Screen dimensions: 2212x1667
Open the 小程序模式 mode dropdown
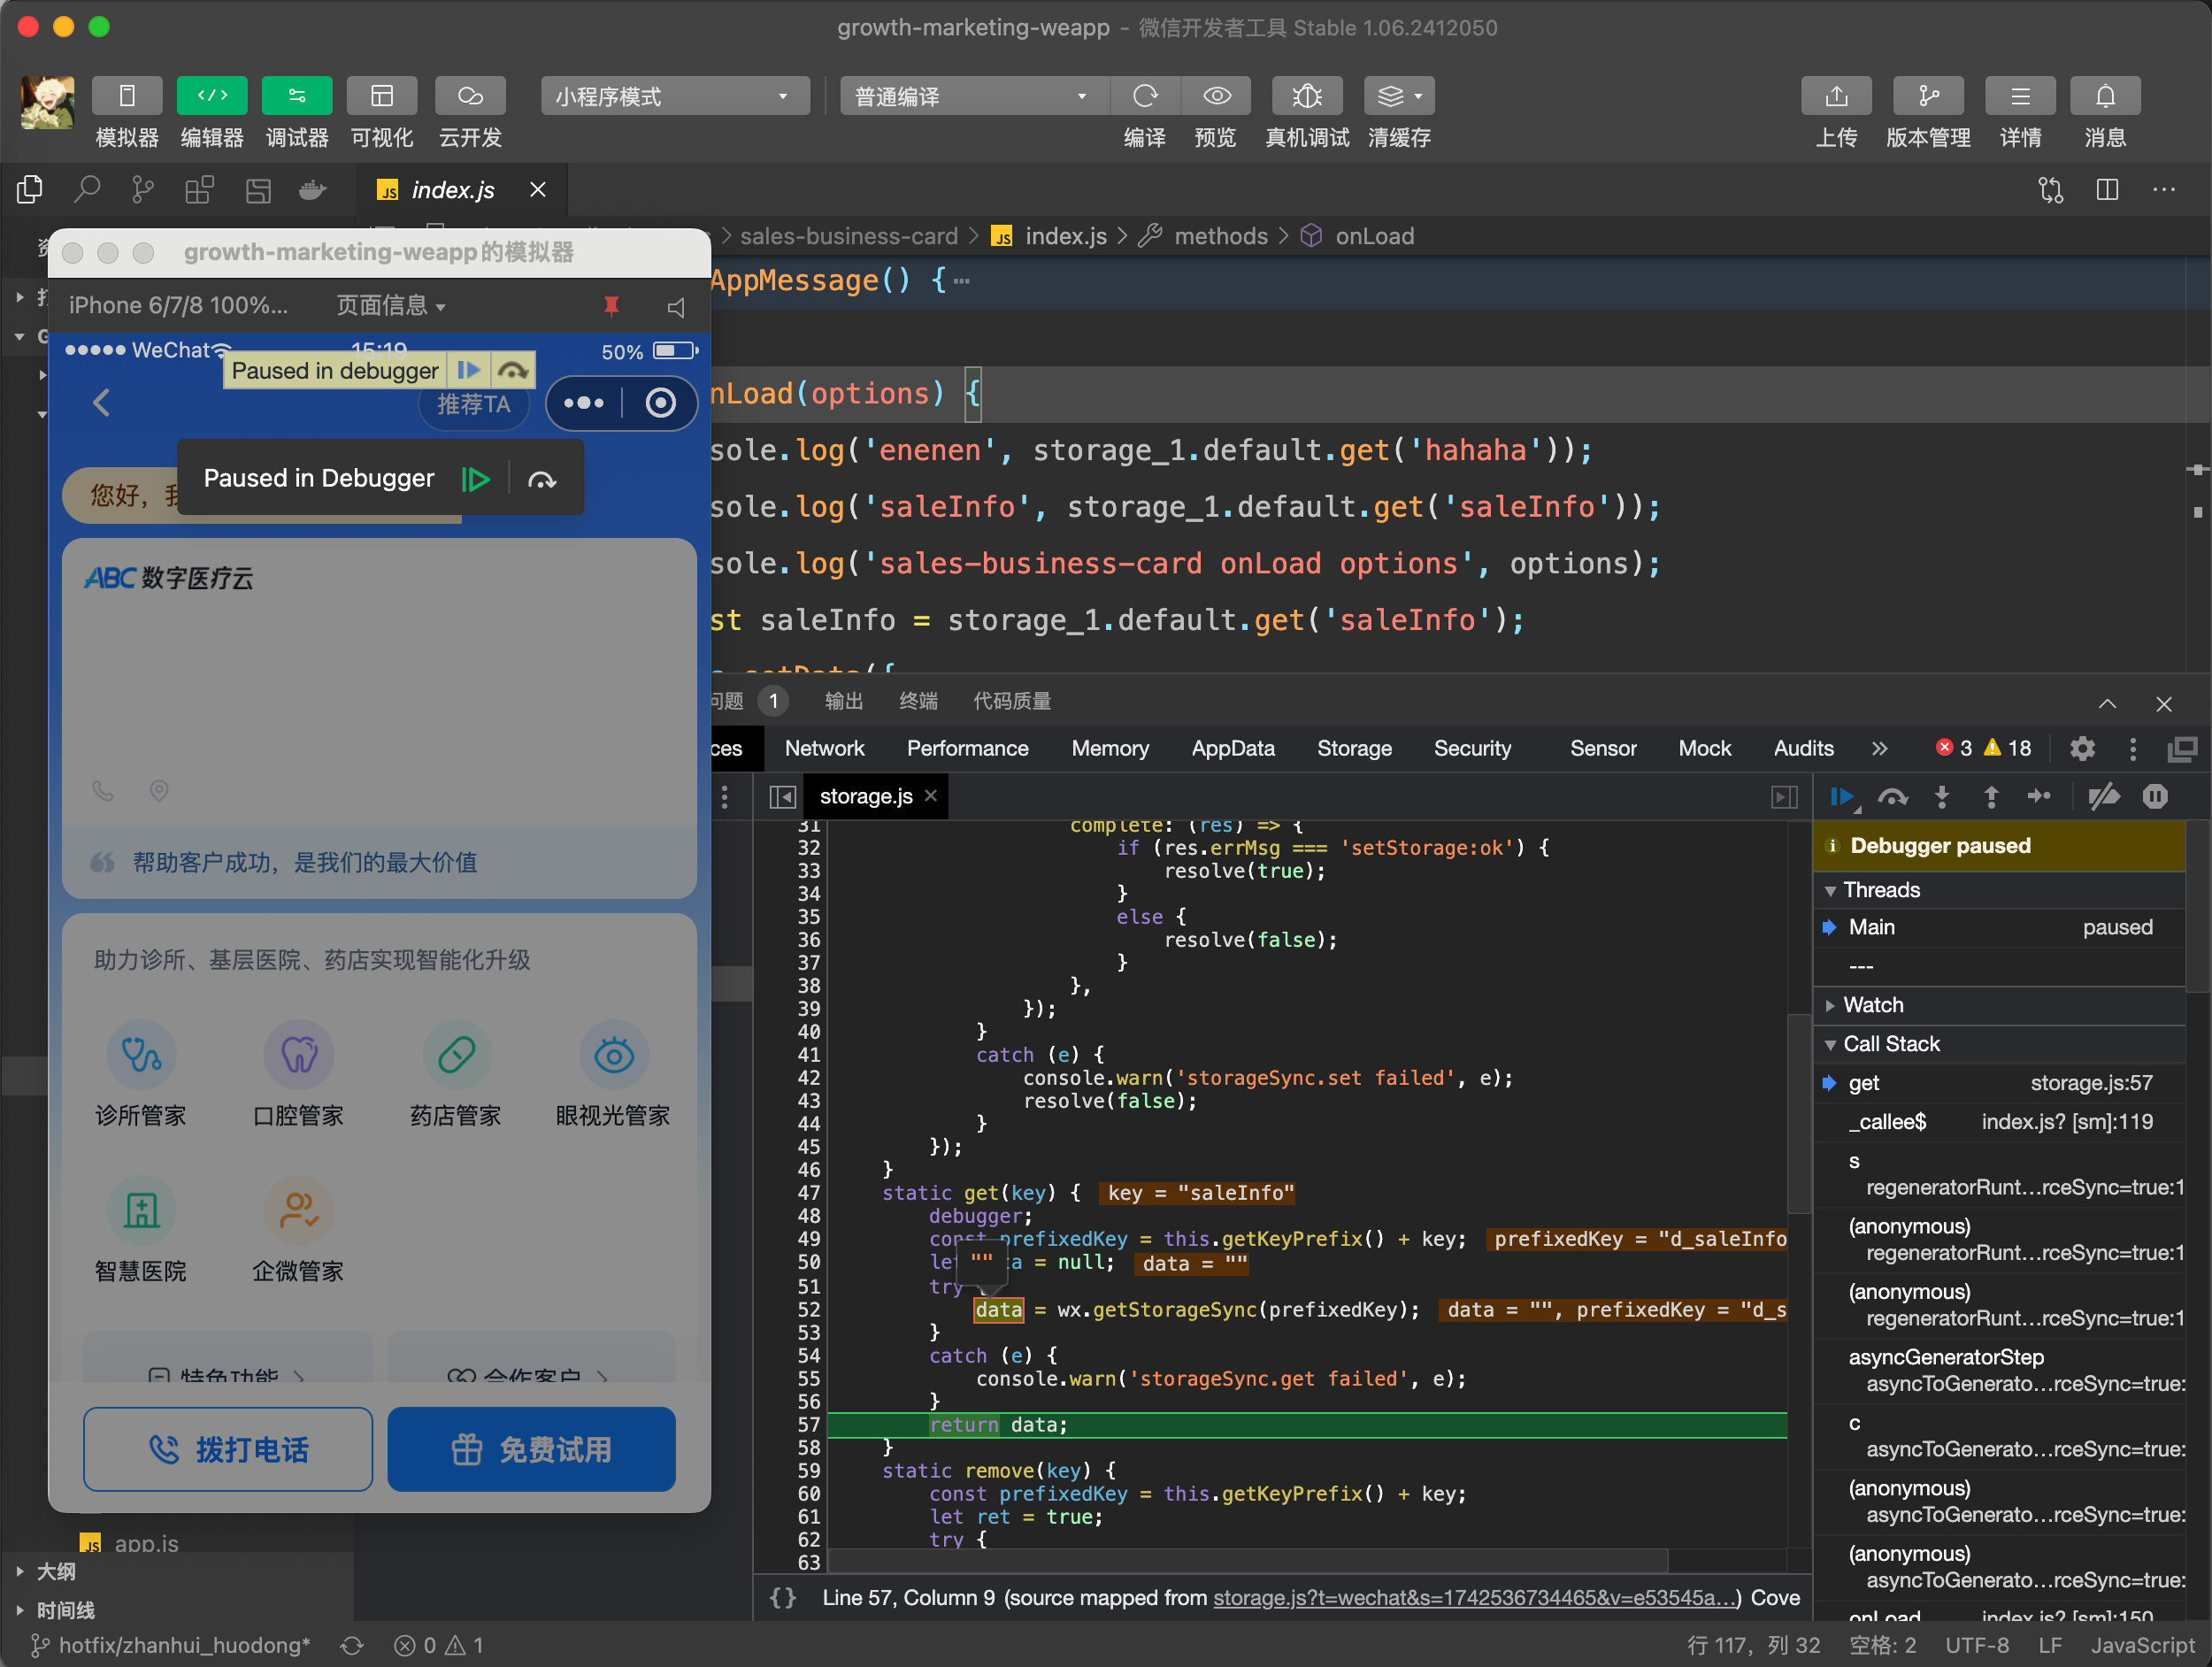pos(675,96)
